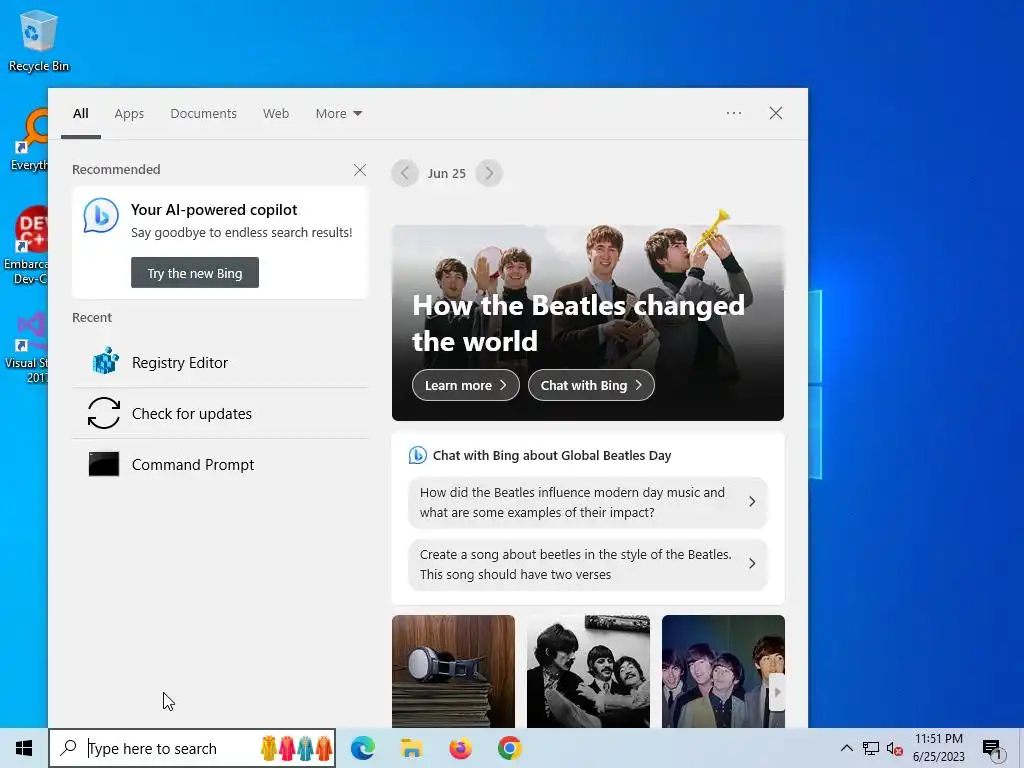Close the search panel
Image resolution: width=1024 pixels, height=768 pixels.
(x=776, y=113)
